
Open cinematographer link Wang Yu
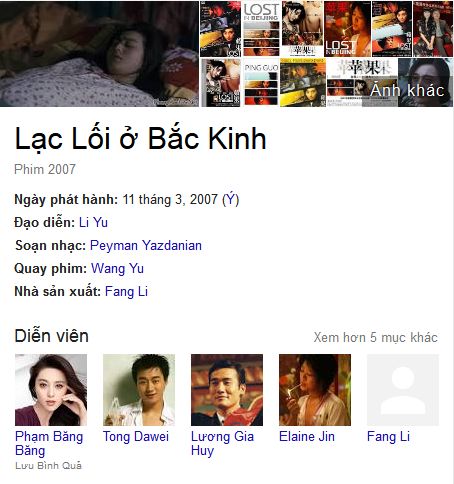click(117, 269)
